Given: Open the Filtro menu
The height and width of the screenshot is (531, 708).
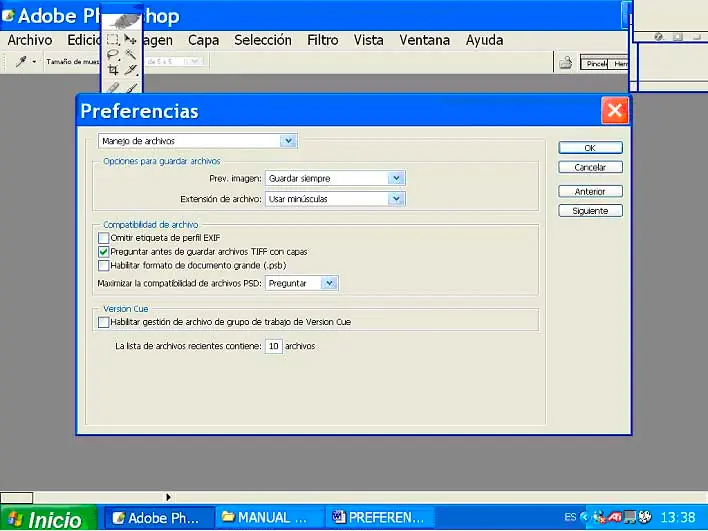Looking at the screenshot, I should click(x=322, y=40).
